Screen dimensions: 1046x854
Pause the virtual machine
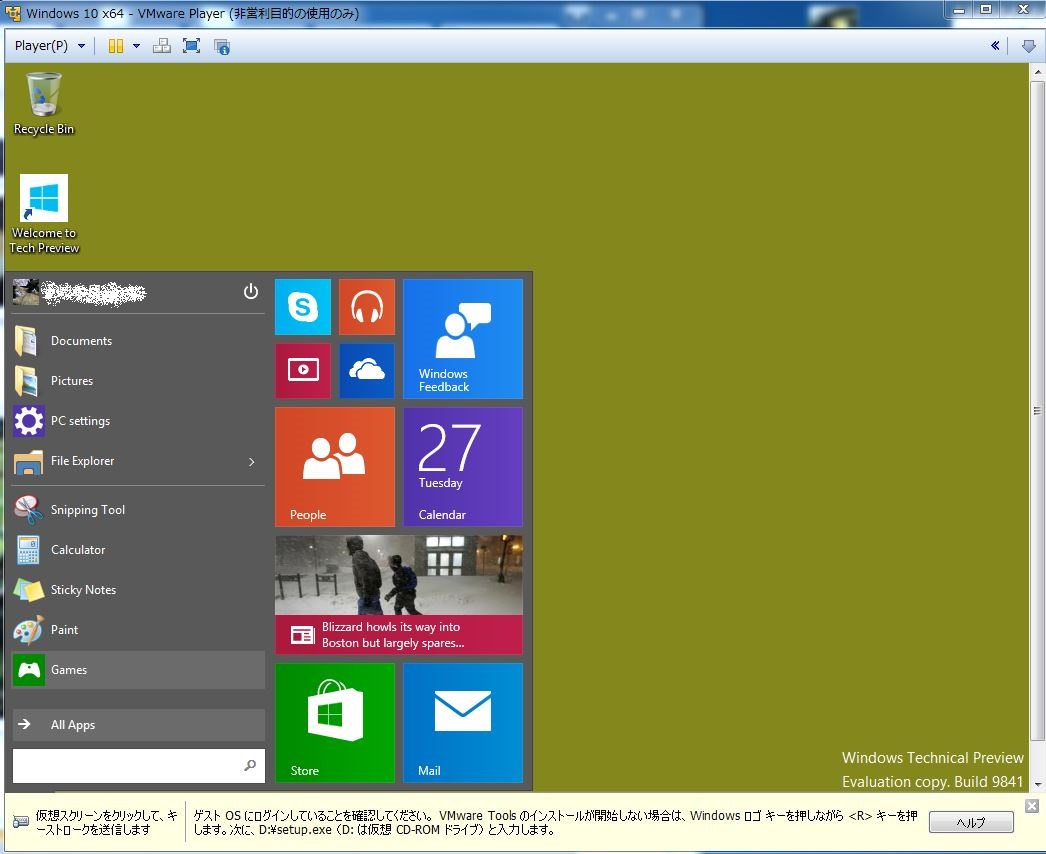point(115,45)
